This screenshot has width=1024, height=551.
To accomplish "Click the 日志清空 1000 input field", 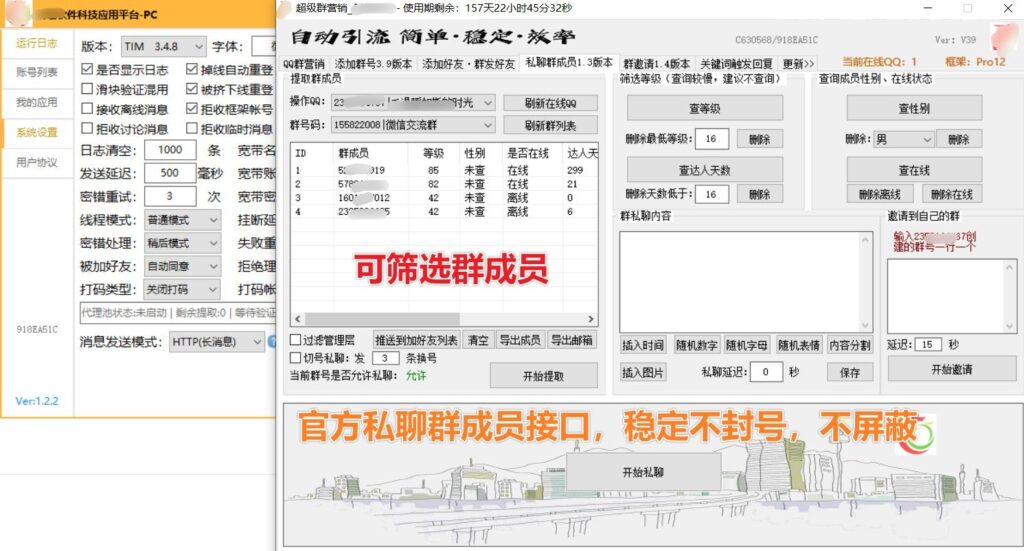I will [170, 150].
